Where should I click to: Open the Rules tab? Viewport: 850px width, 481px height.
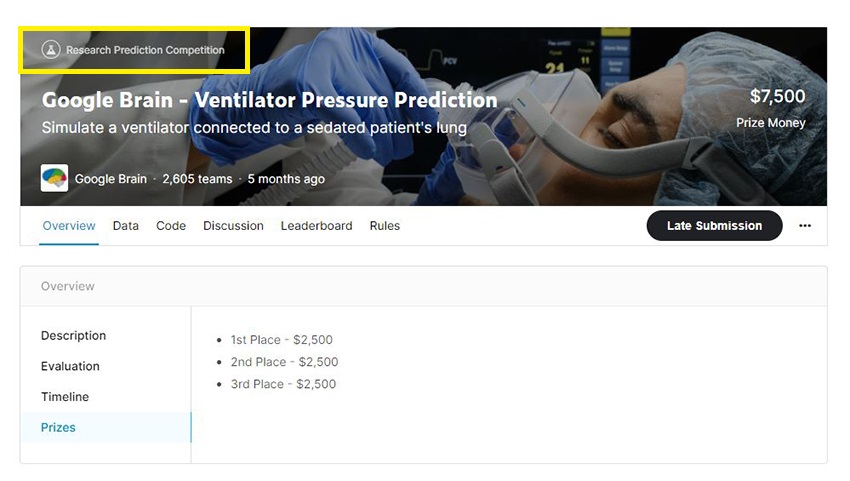click(x=385, y=226)
